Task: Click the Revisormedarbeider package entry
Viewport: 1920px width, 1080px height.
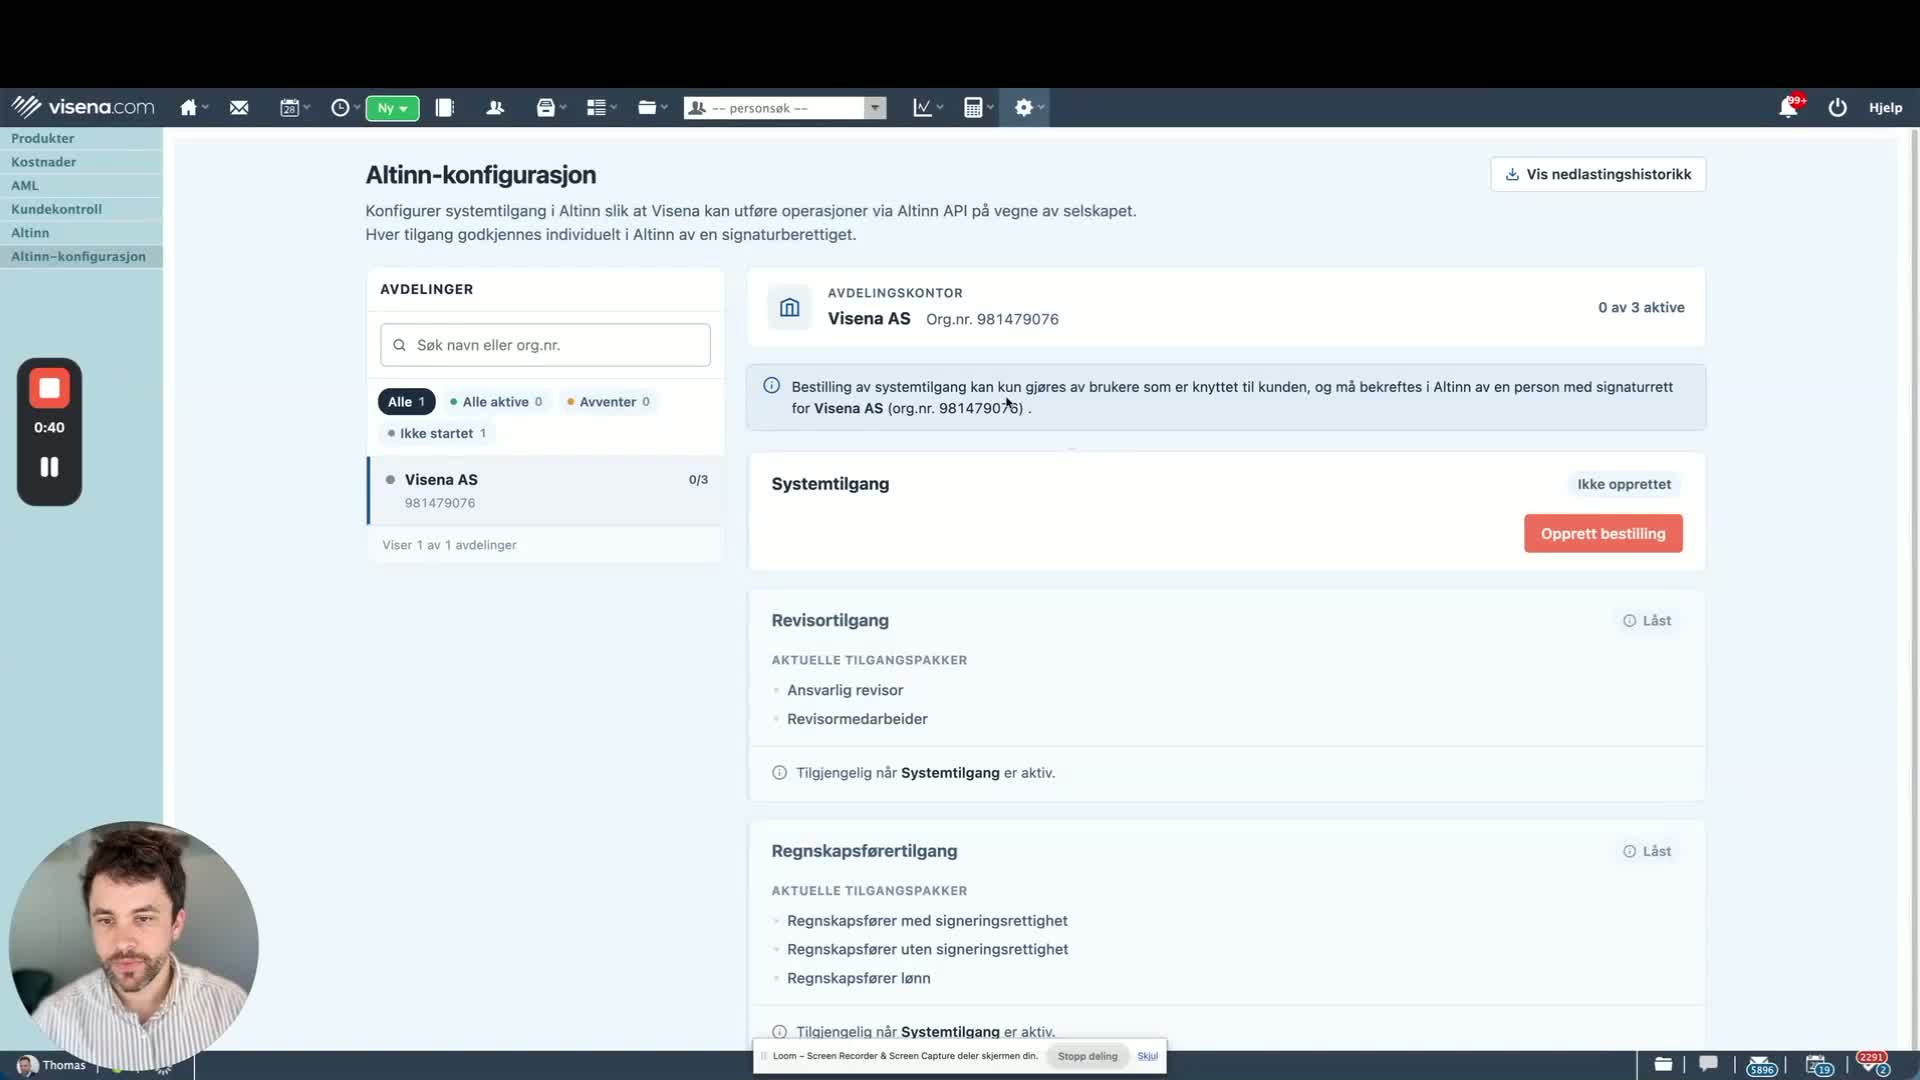Action: coord(857,720)
